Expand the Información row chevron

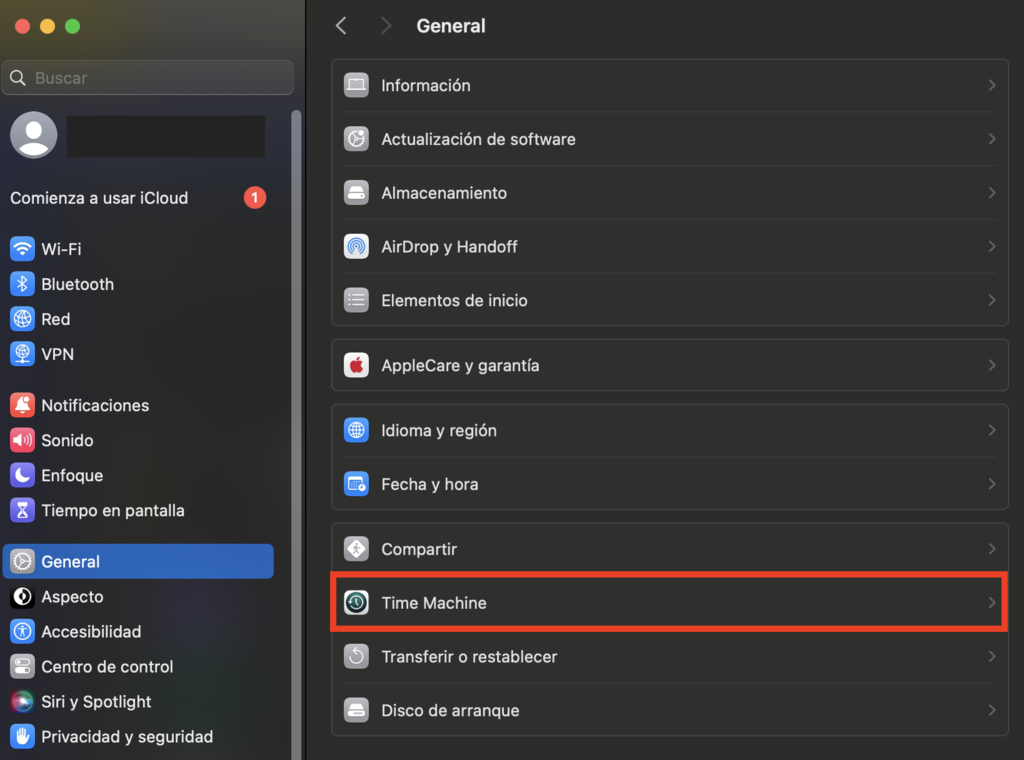(x=991, y=86)
